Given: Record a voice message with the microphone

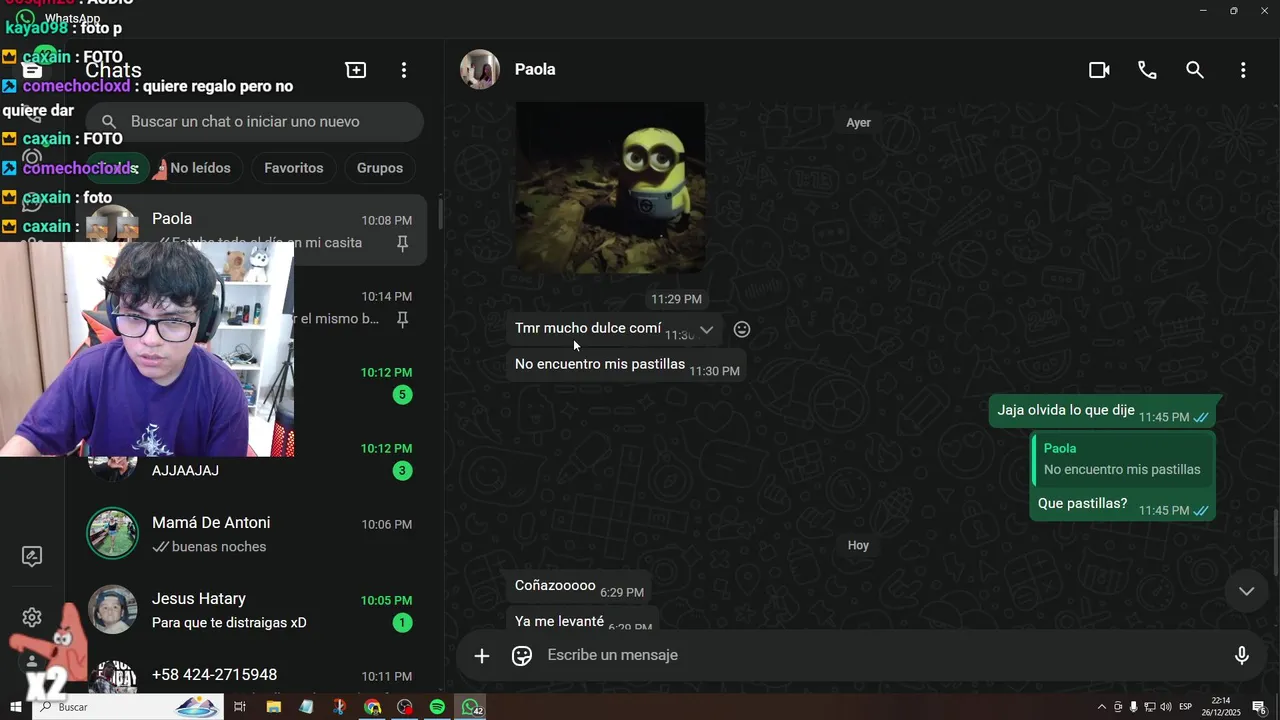Looking at the screenshot, I should click(x=1242, y=656).
